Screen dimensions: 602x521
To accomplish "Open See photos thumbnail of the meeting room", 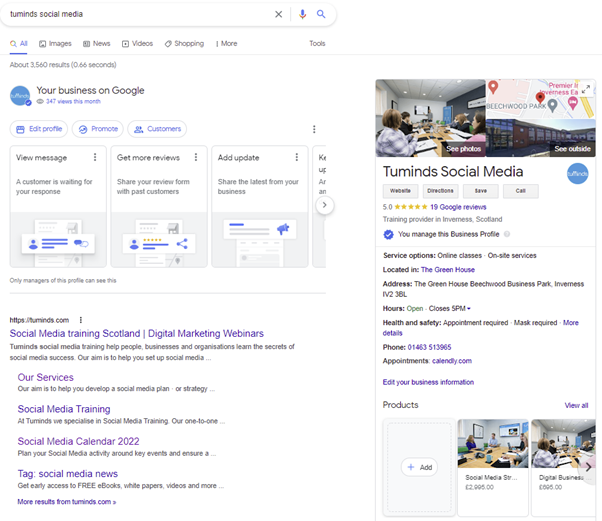I will (x=431, y=118).
